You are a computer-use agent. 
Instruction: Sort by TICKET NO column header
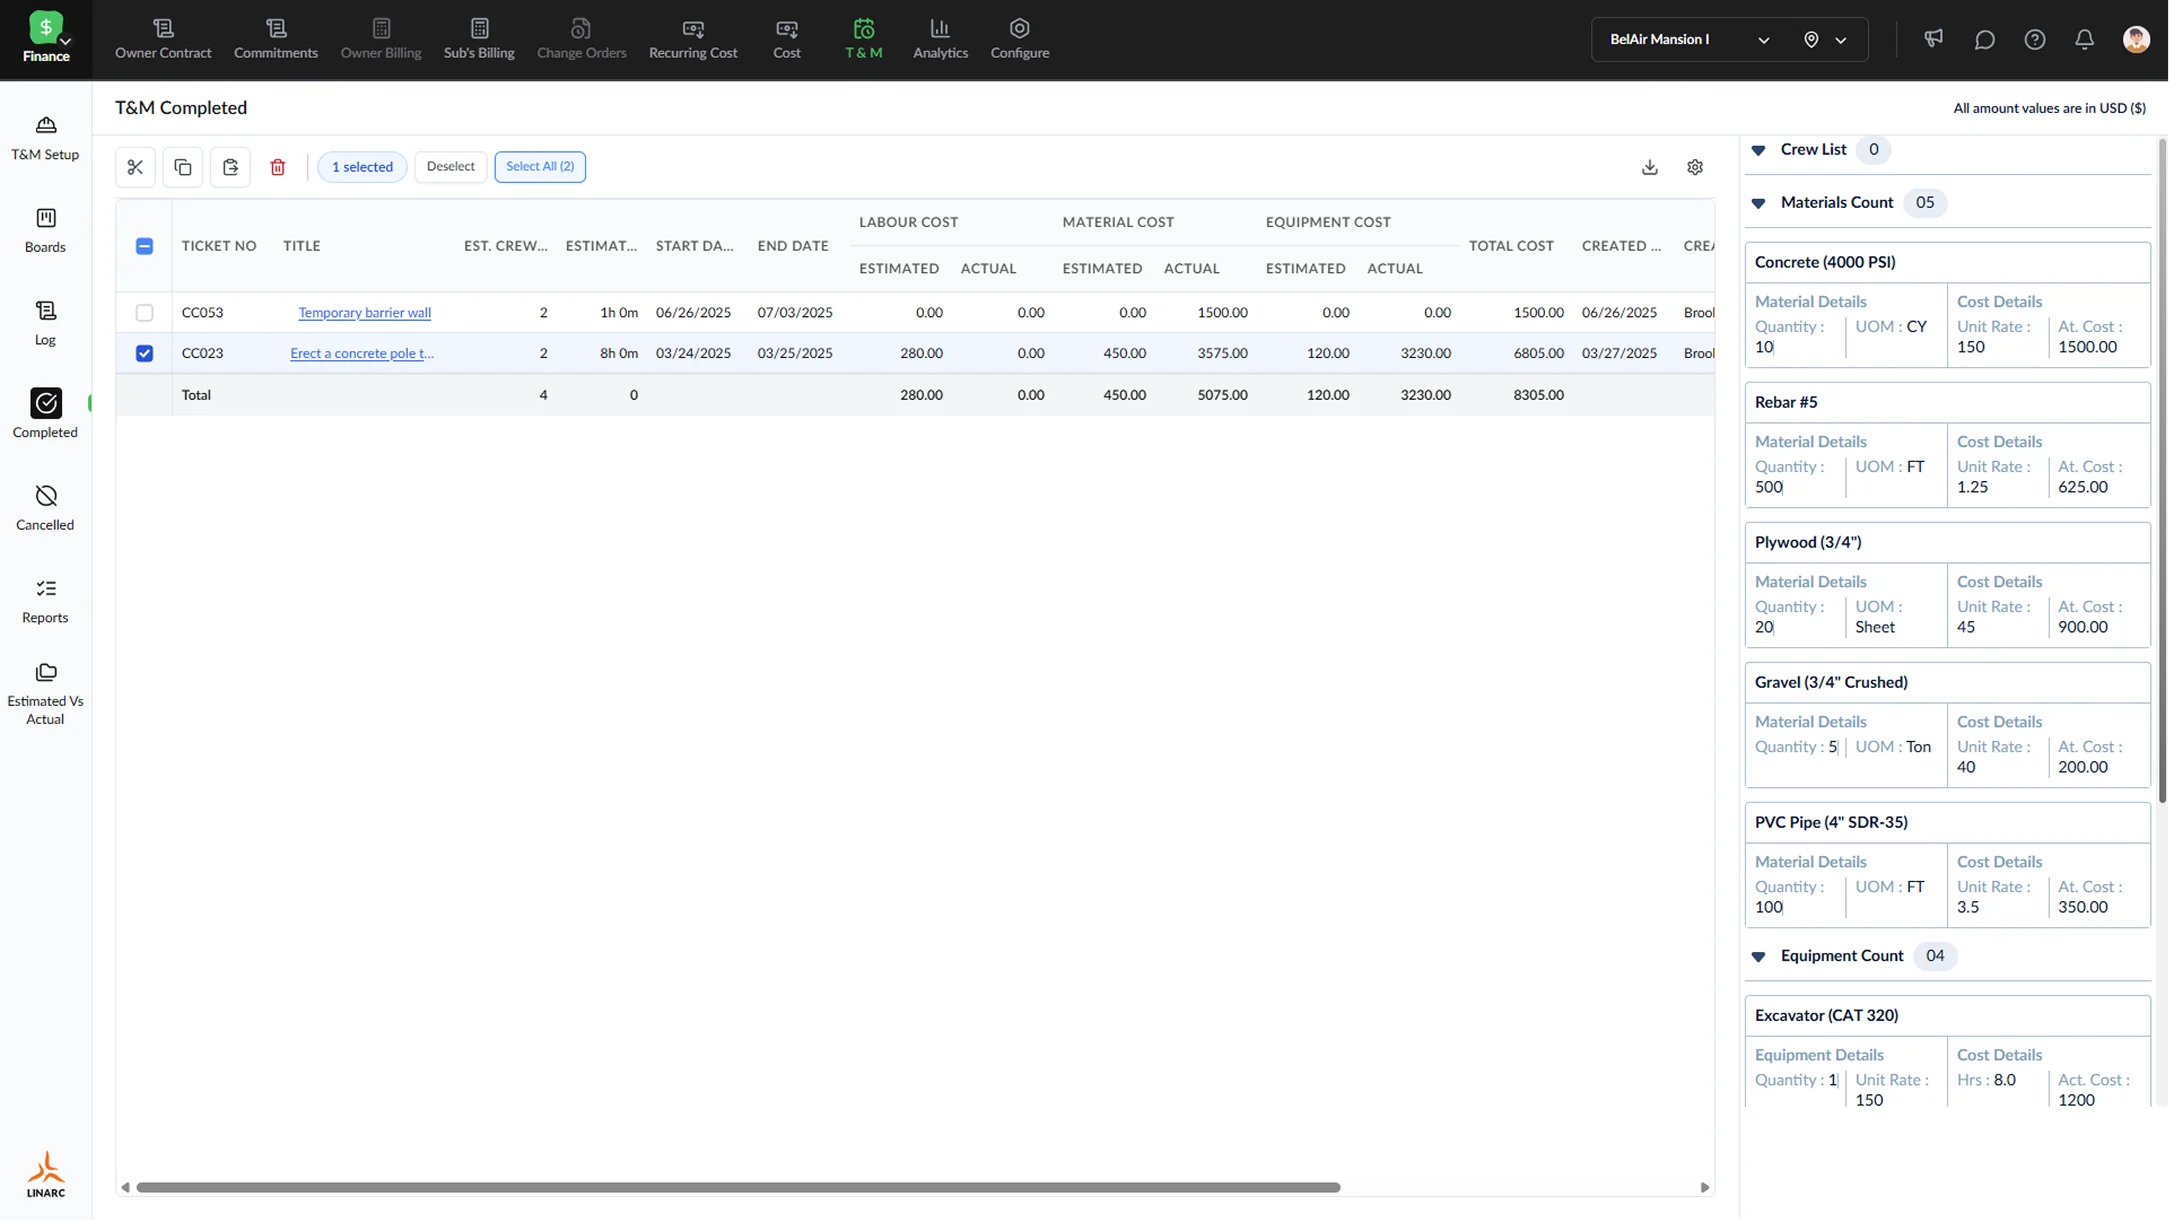click(219, 246)
